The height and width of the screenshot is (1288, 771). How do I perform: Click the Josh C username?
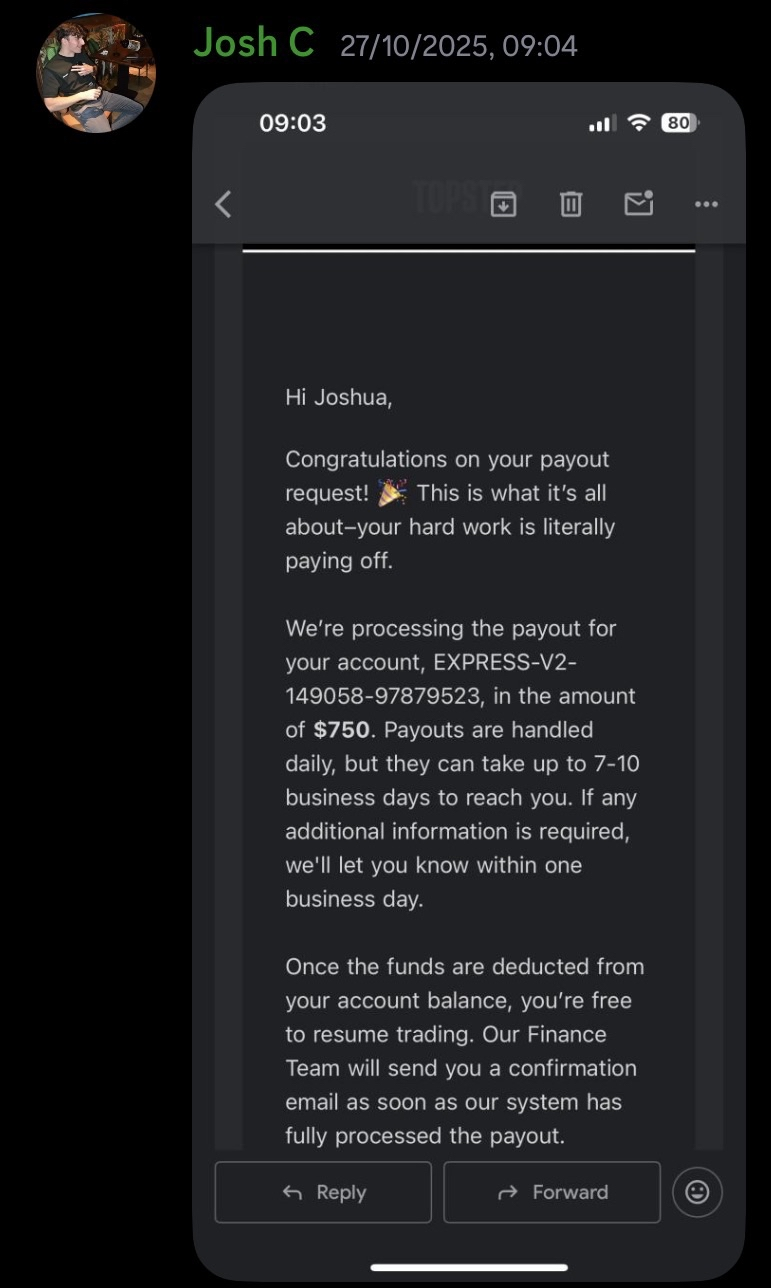[254, 43]
